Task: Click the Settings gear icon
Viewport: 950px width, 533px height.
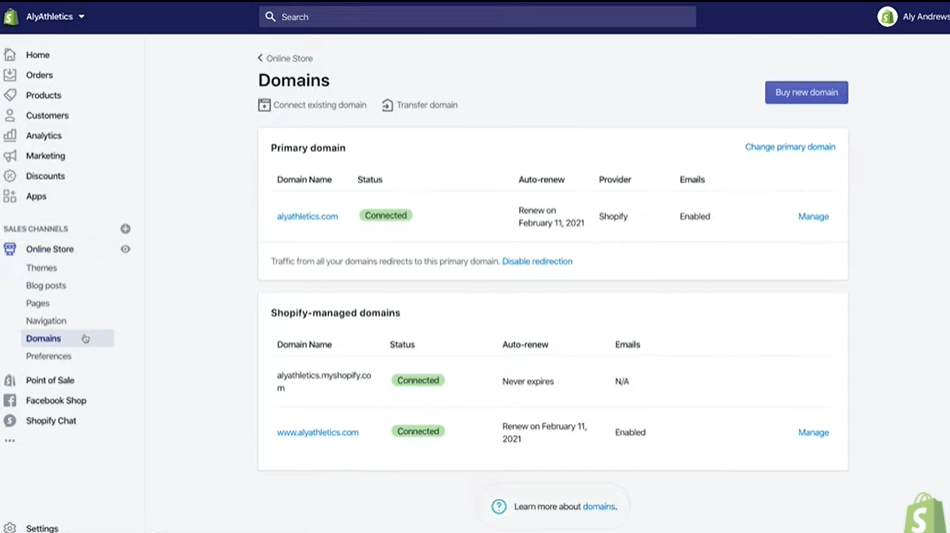Action: [10, 528]
